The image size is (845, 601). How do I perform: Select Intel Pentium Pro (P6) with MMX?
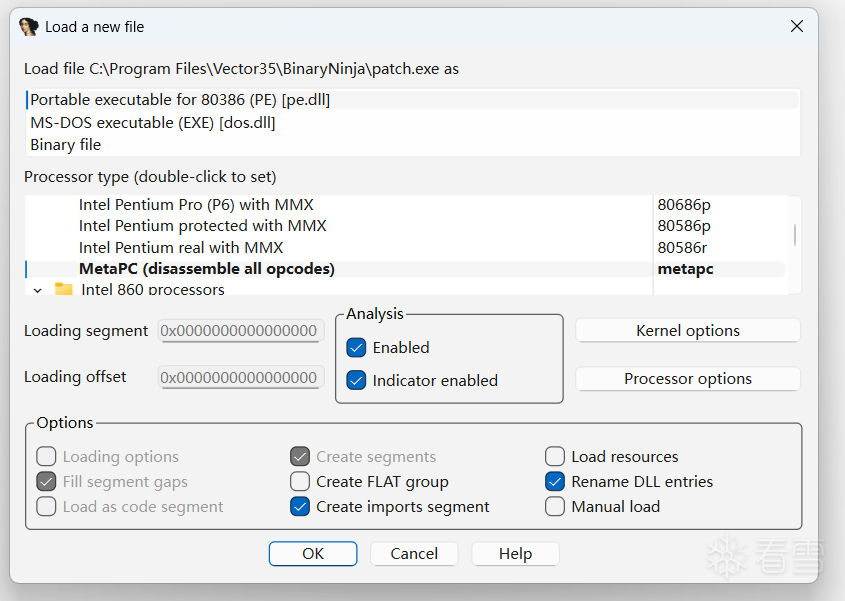(x=182, y=205)
